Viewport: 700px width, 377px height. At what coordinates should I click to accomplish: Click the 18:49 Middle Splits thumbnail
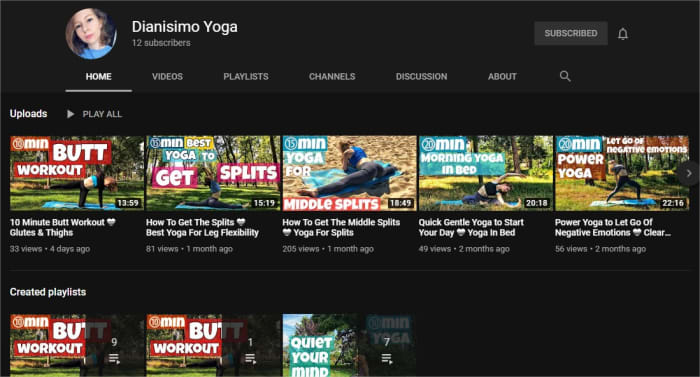coord(349,173)
